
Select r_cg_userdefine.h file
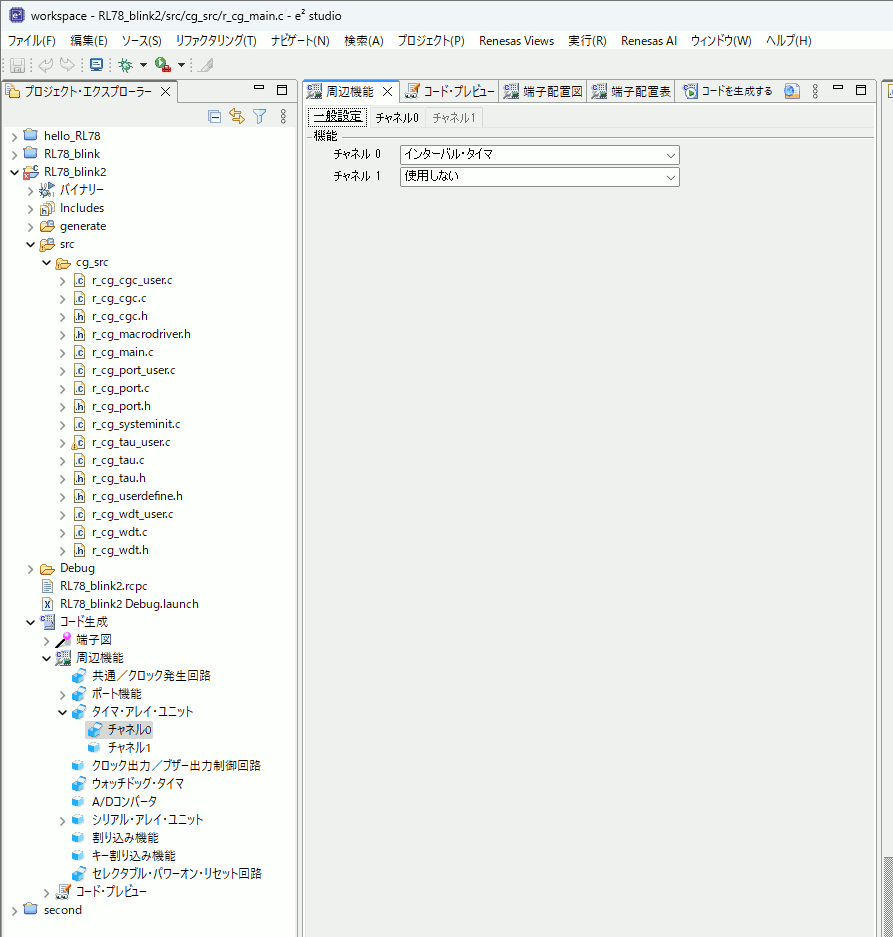[137, 497]
